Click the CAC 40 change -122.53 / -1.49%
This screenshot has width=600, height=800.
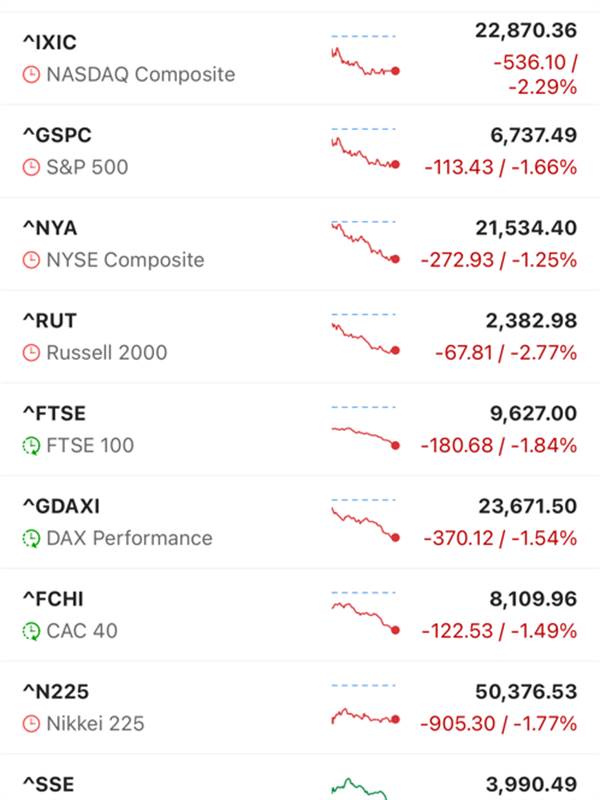point(500,631)
